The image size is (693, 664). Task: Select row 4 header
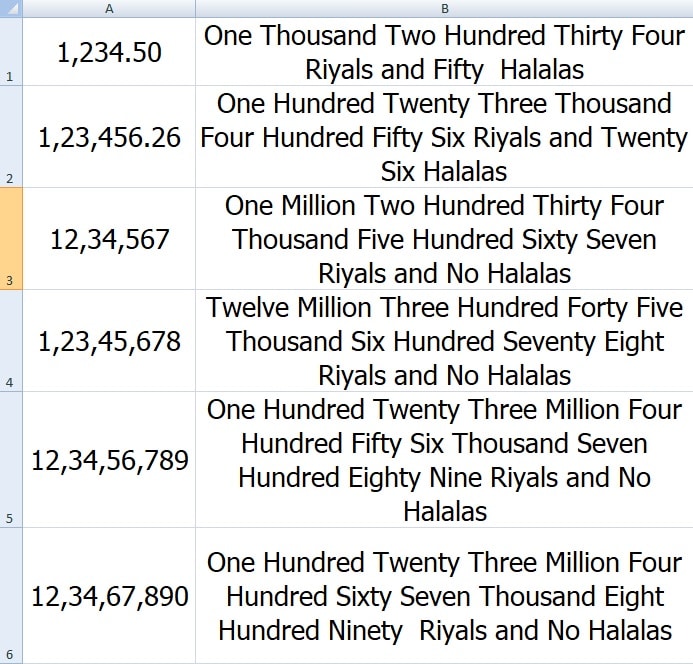[x=11, y=341]
